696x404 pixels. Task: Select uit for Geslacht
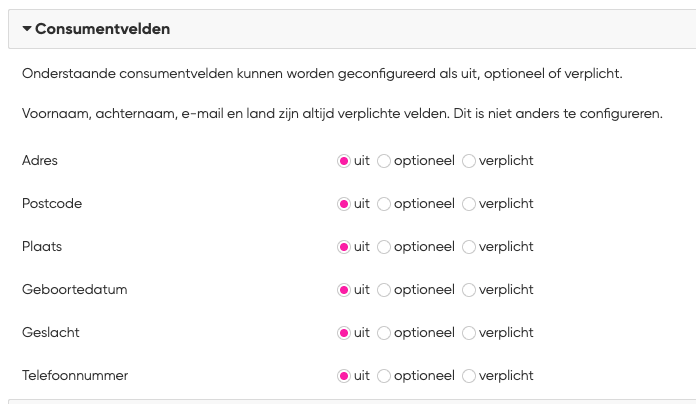344,332
